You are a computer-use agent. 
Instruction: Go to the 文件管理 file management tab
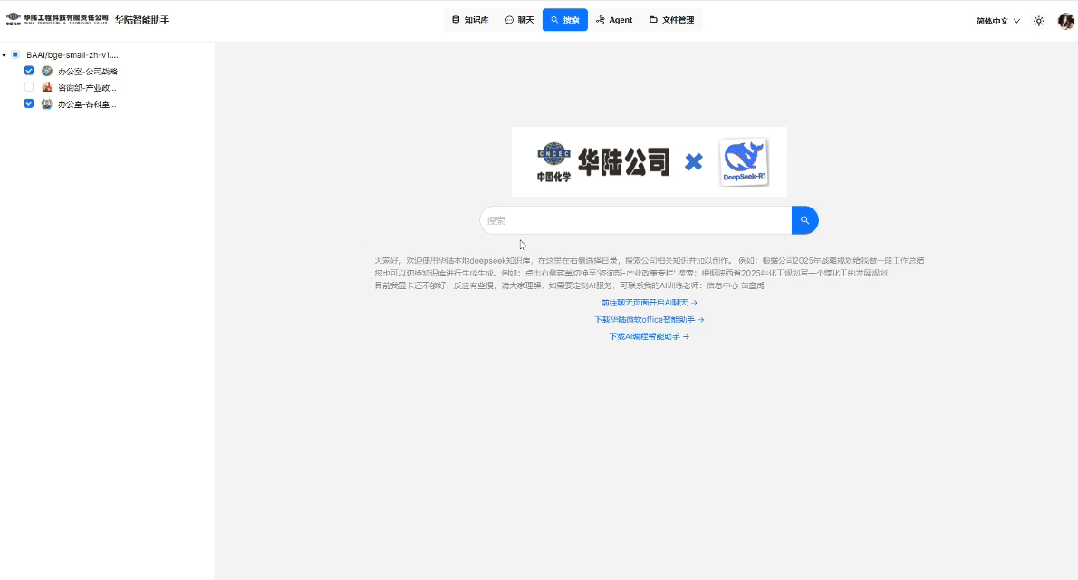[672, 20]
